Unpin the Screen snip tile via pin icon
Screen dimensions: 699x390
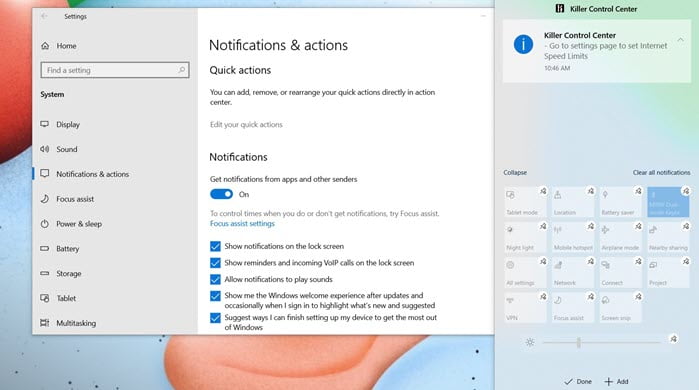click(x=638, y=296)
